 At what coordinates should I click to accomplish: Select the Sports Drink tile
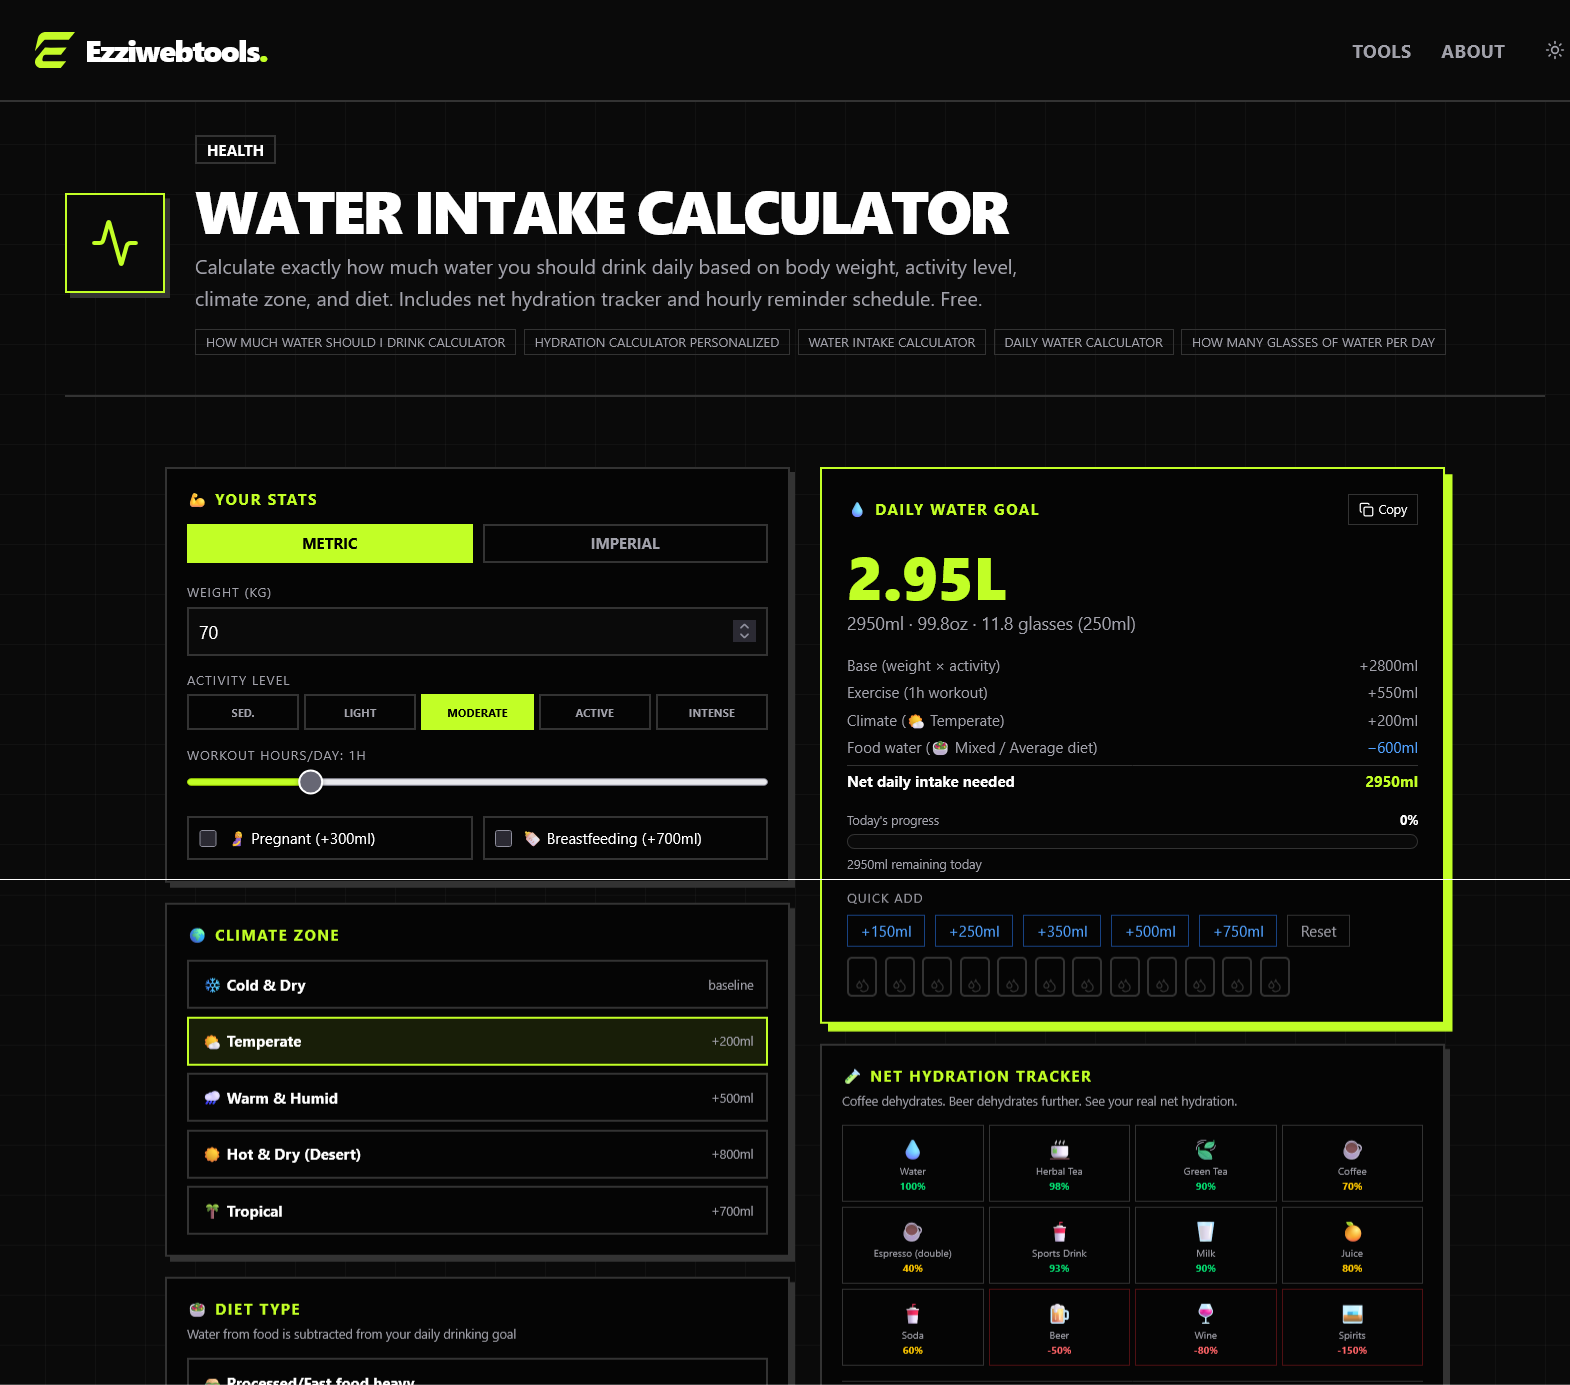pos(1059,1245)
